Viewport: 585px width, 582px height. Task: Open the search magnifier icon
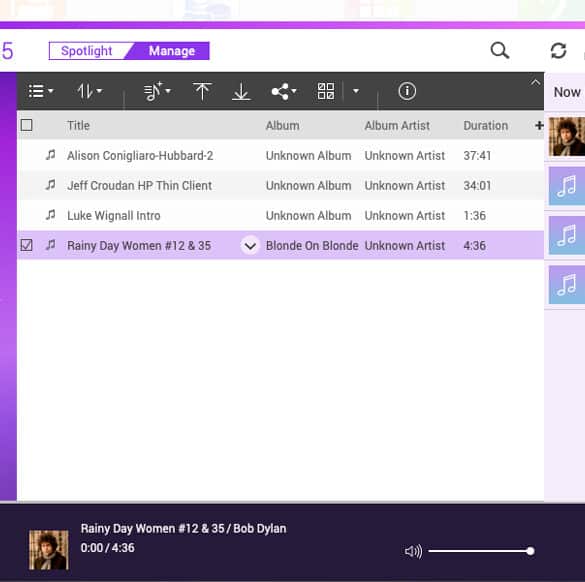[500, 50]
